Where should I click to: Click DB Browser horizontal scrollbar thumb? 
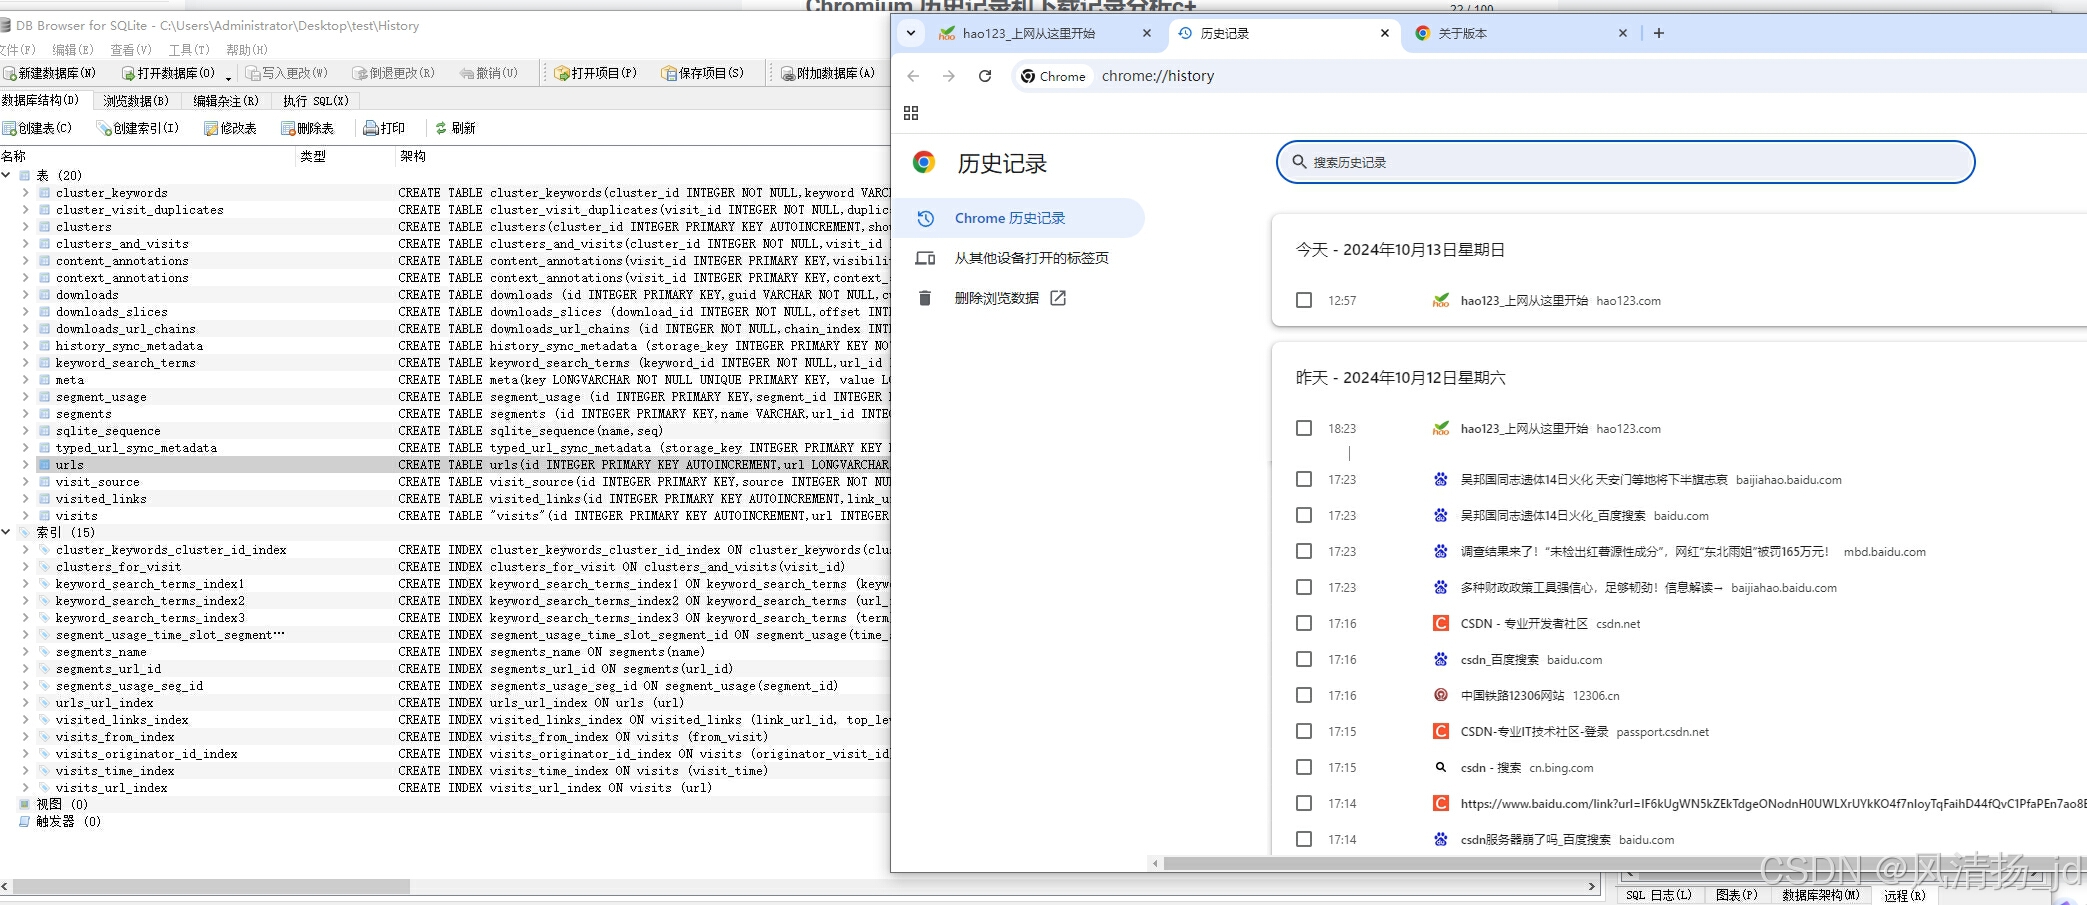click(x=211, y=886)
